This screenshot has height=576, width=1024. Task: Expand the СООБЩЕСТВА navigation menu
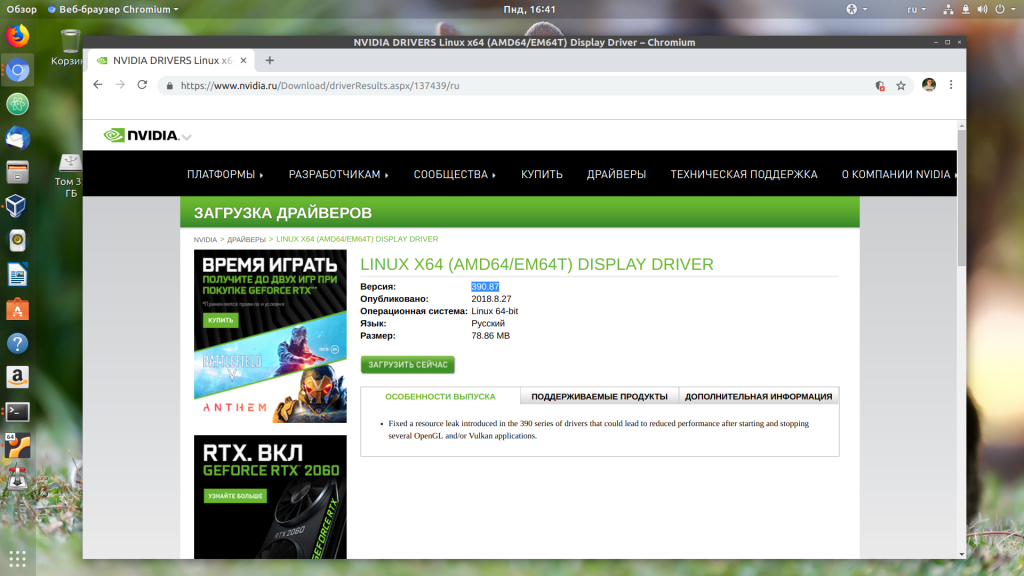pyautogui.click(x=455, y=174)
